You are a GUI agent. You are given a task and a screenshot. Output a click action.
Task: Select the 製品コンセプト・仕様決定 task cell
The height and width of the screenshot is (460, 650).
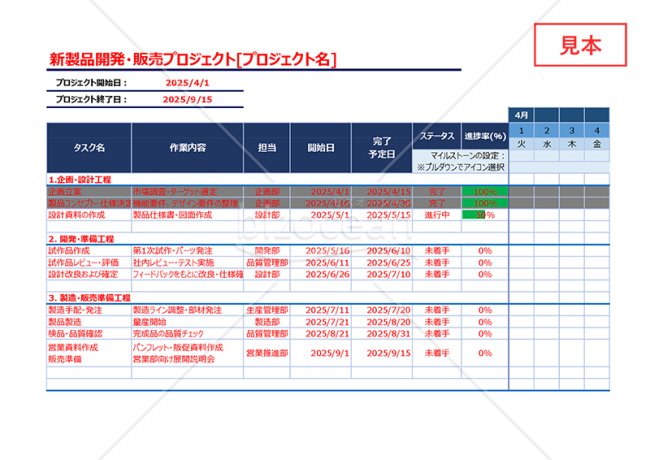89,203
